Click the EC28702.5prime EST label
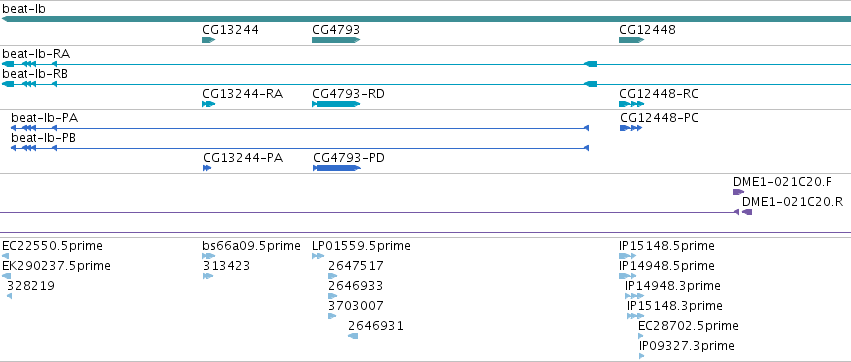Viewport: 851px width, 362px height. [688, 326]
